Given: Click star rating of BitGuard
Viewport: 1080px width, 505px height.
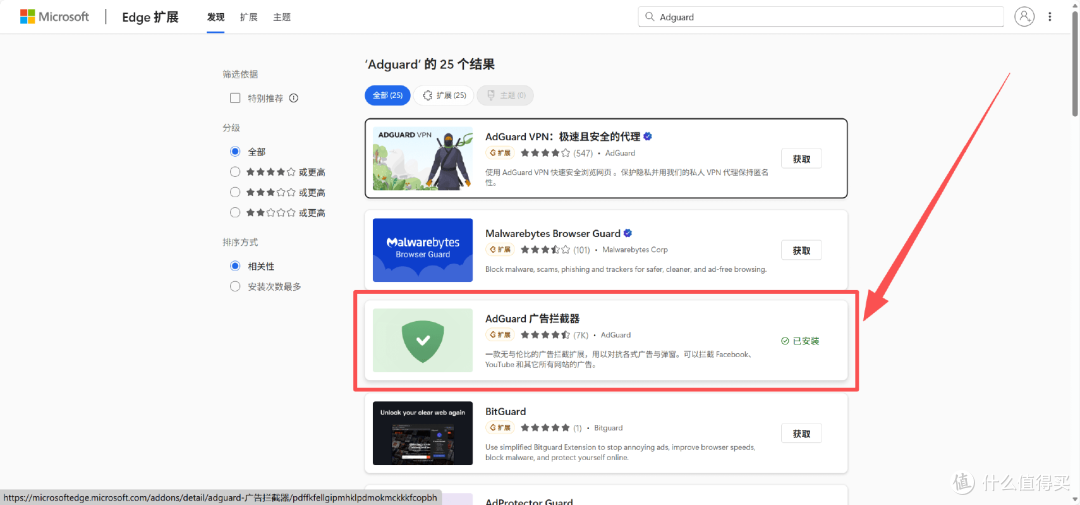Looking at the screenshot, I should (546, 428).
